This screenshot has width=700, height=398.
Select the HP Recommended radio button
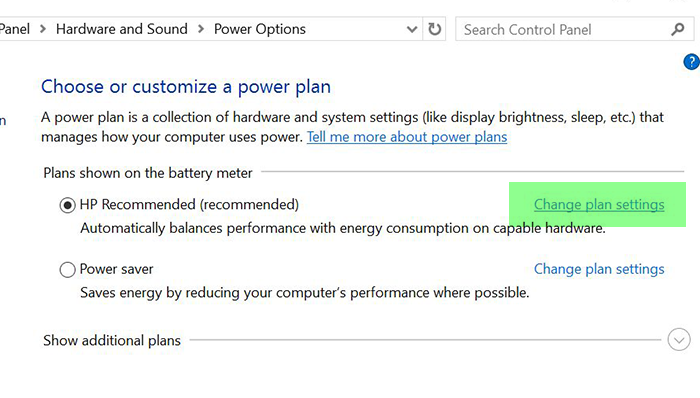67,205
